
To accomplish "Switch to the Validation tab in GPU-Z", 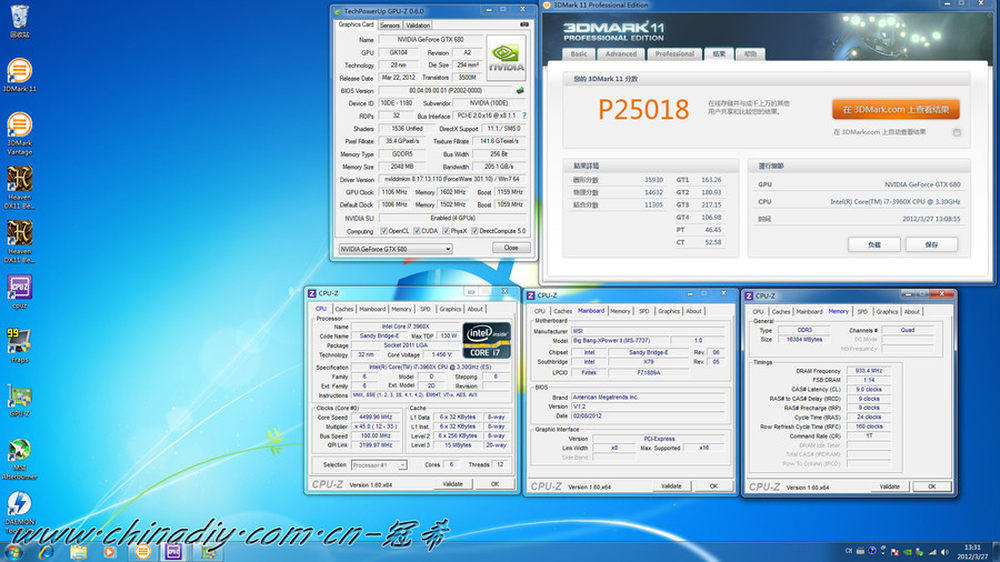I will 418,26.
